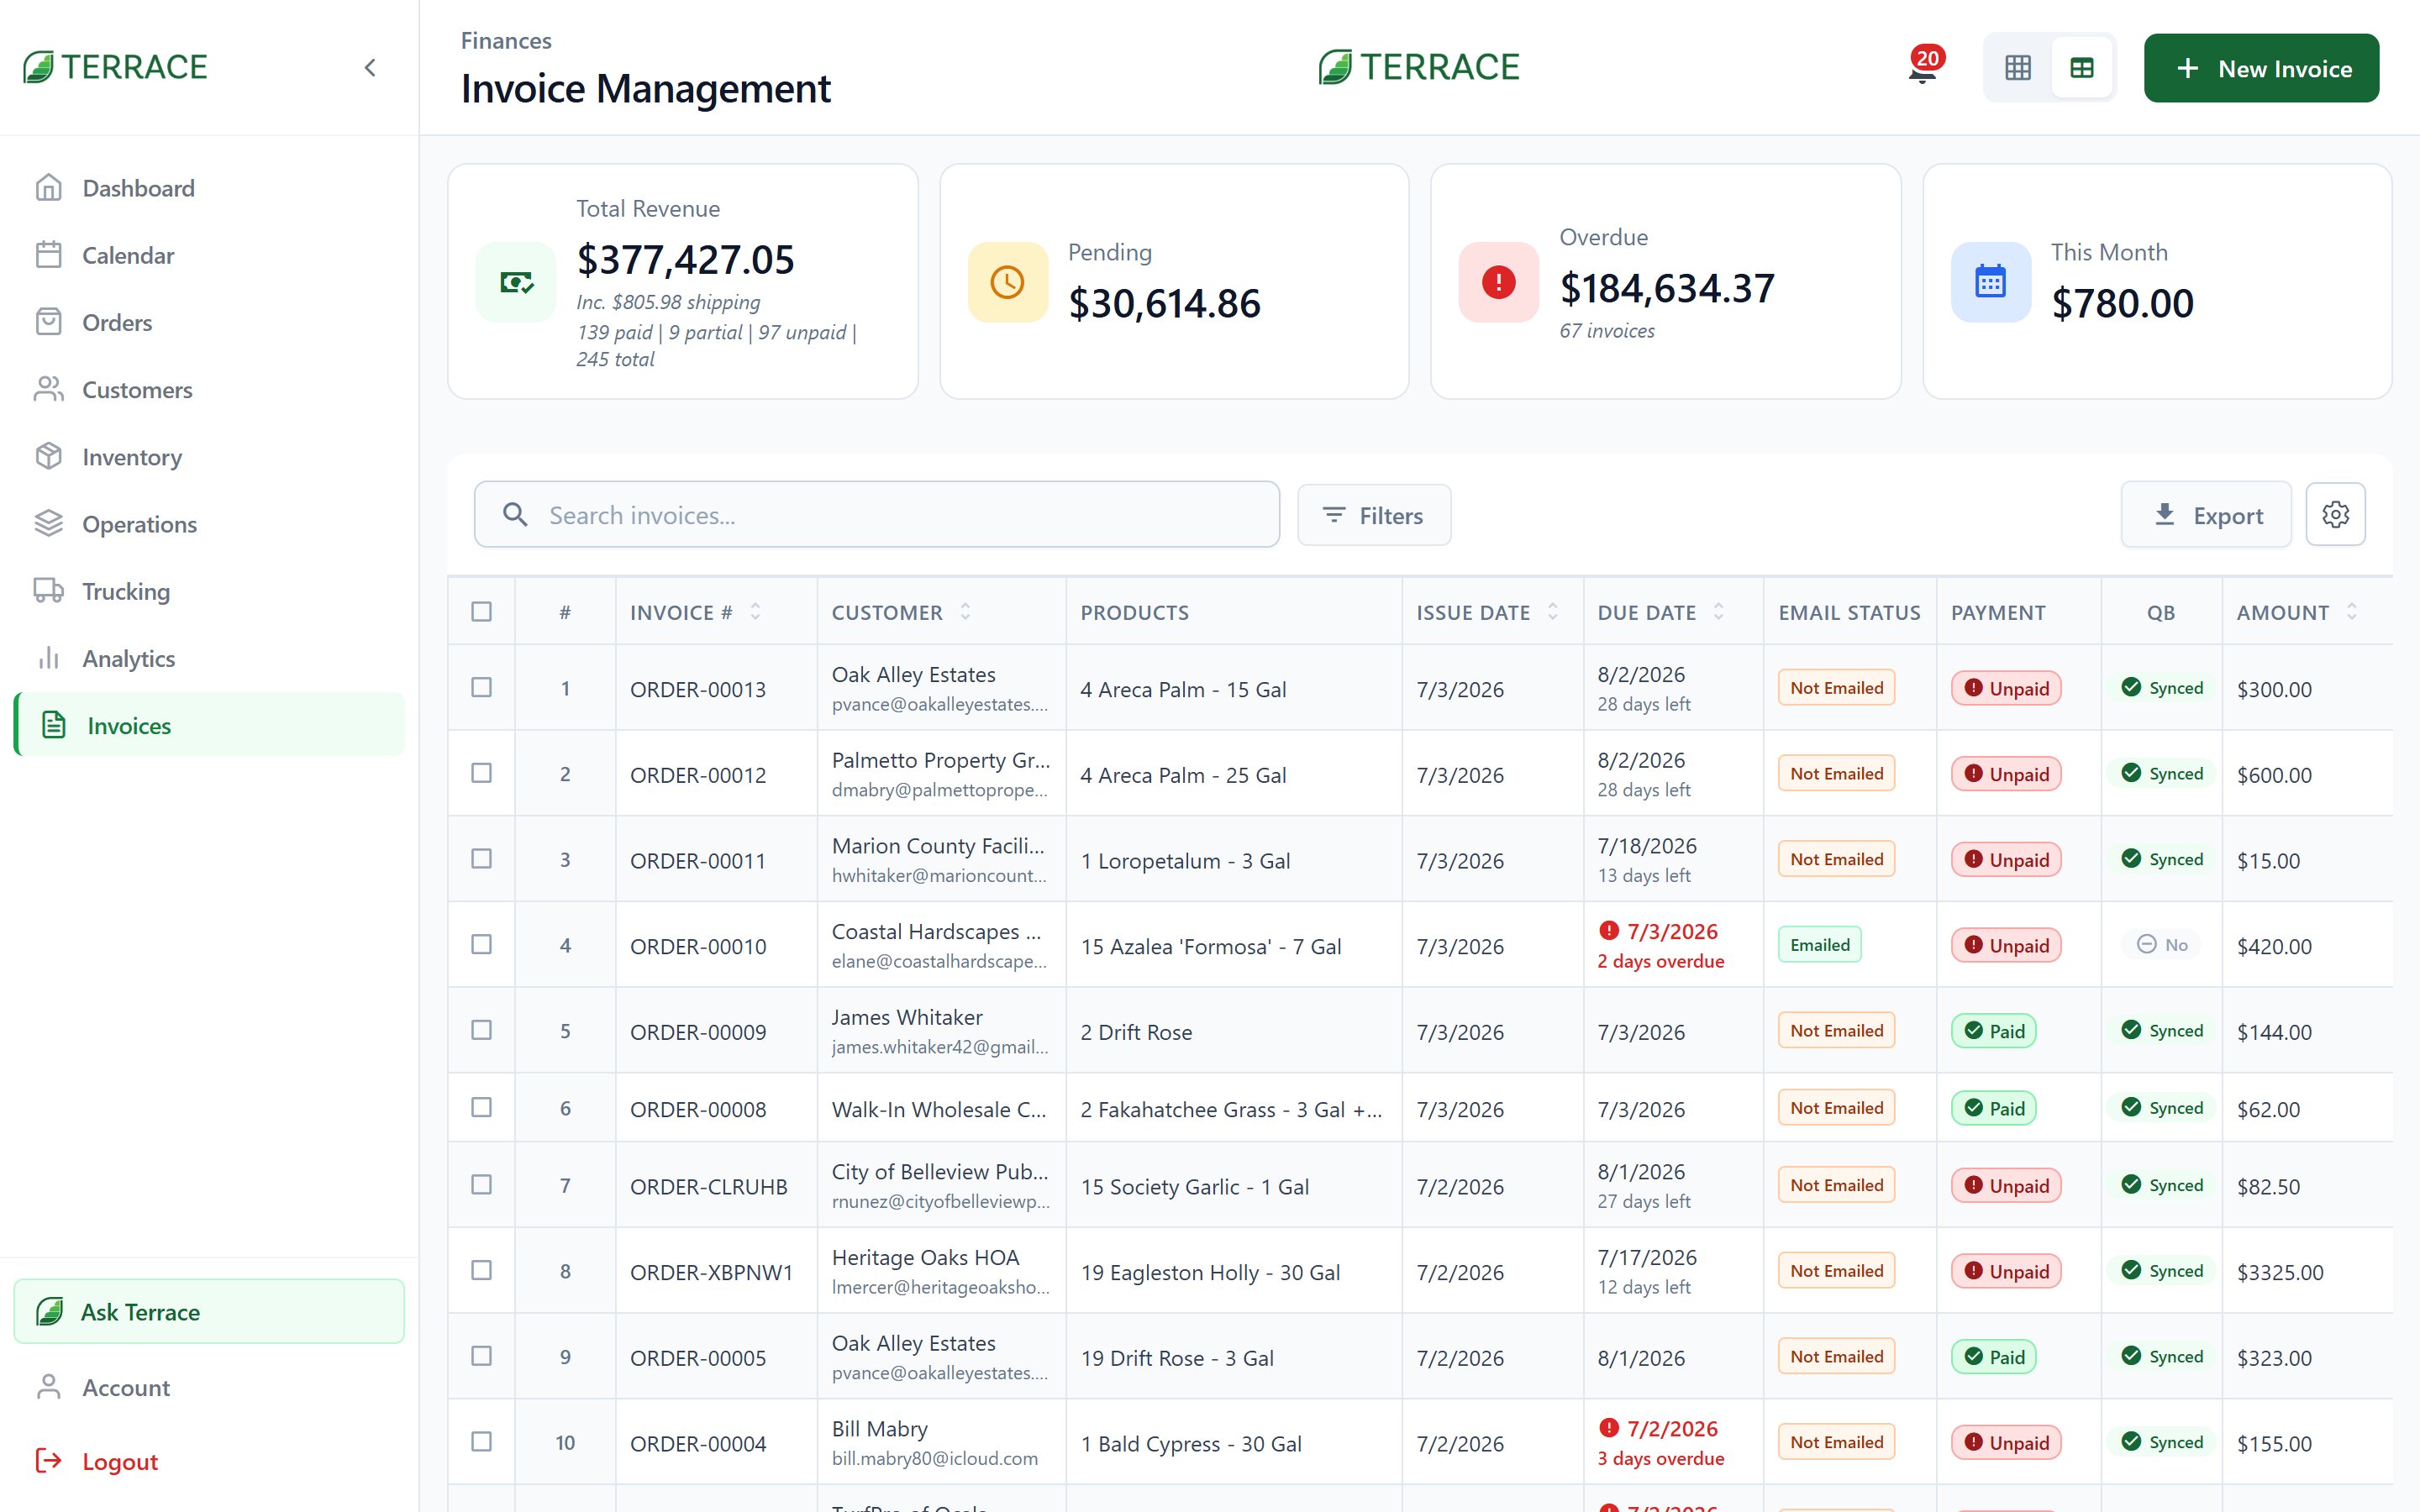
Task: Focus the Search invoices field
Action: (877, 515)
